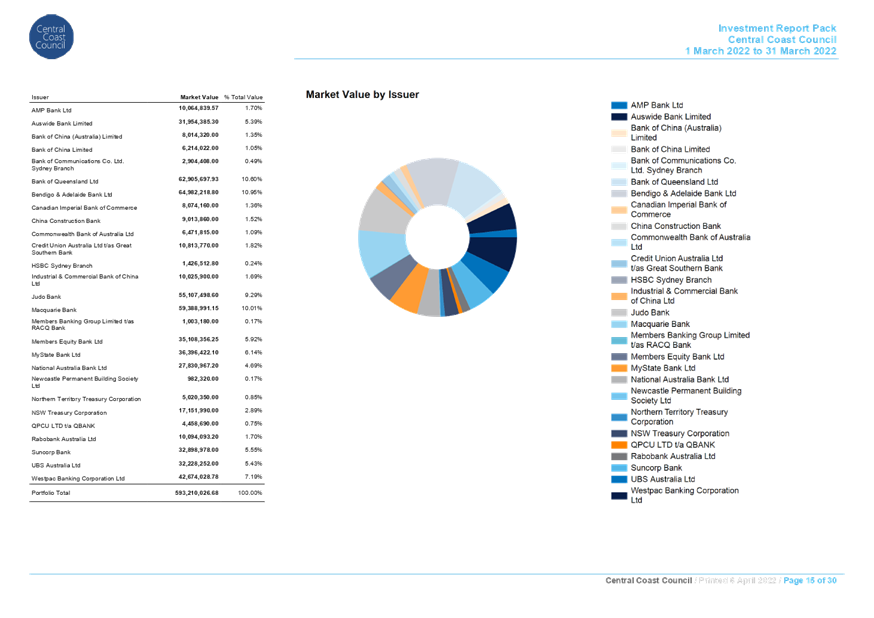Viewport: 874px width, 618px height.
Task: Click the '1 March 2022 to 31 March 2022' date range
Action: (761, 51)
